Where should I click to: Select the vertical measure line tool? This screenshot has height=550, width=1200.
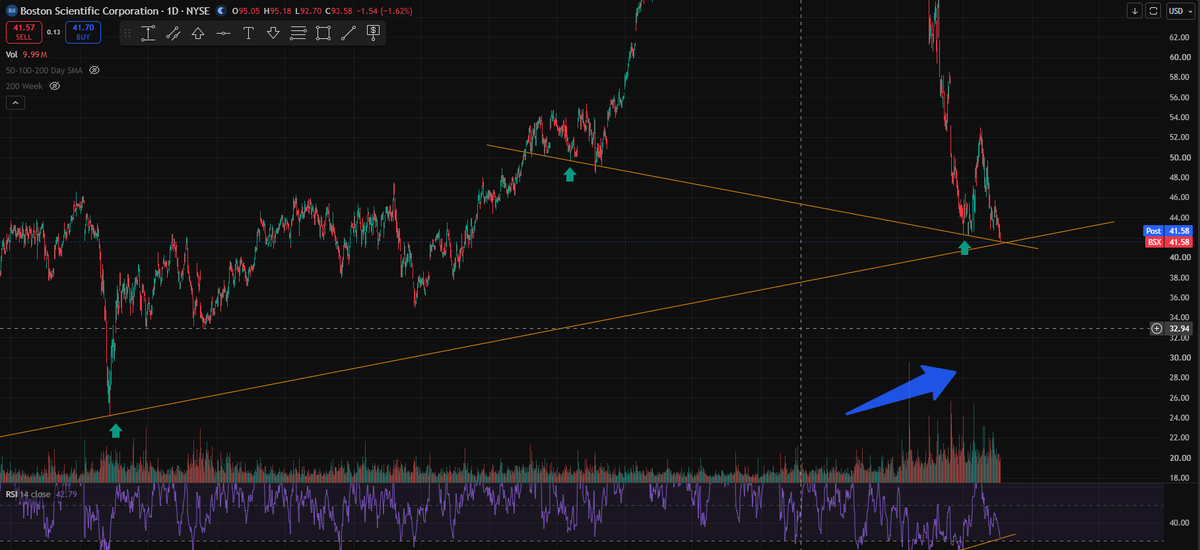[148, 33]
